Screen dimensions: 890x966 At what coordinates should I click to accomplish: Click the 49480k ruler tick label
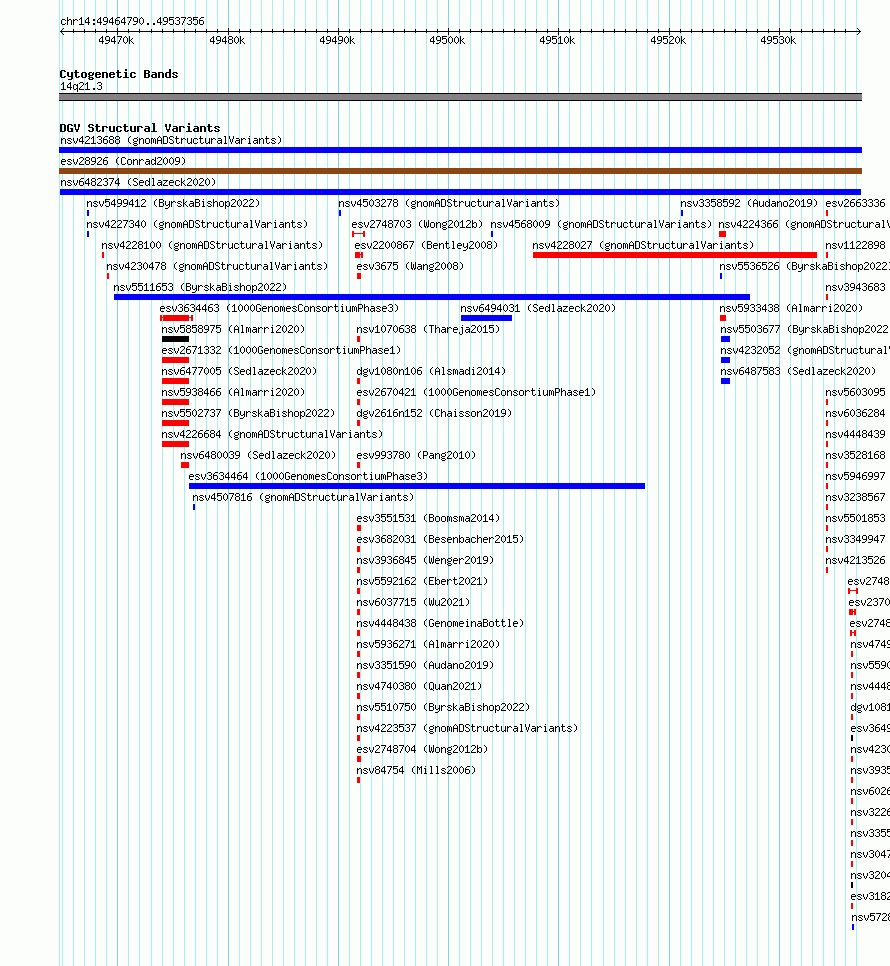tap(227, 40)
